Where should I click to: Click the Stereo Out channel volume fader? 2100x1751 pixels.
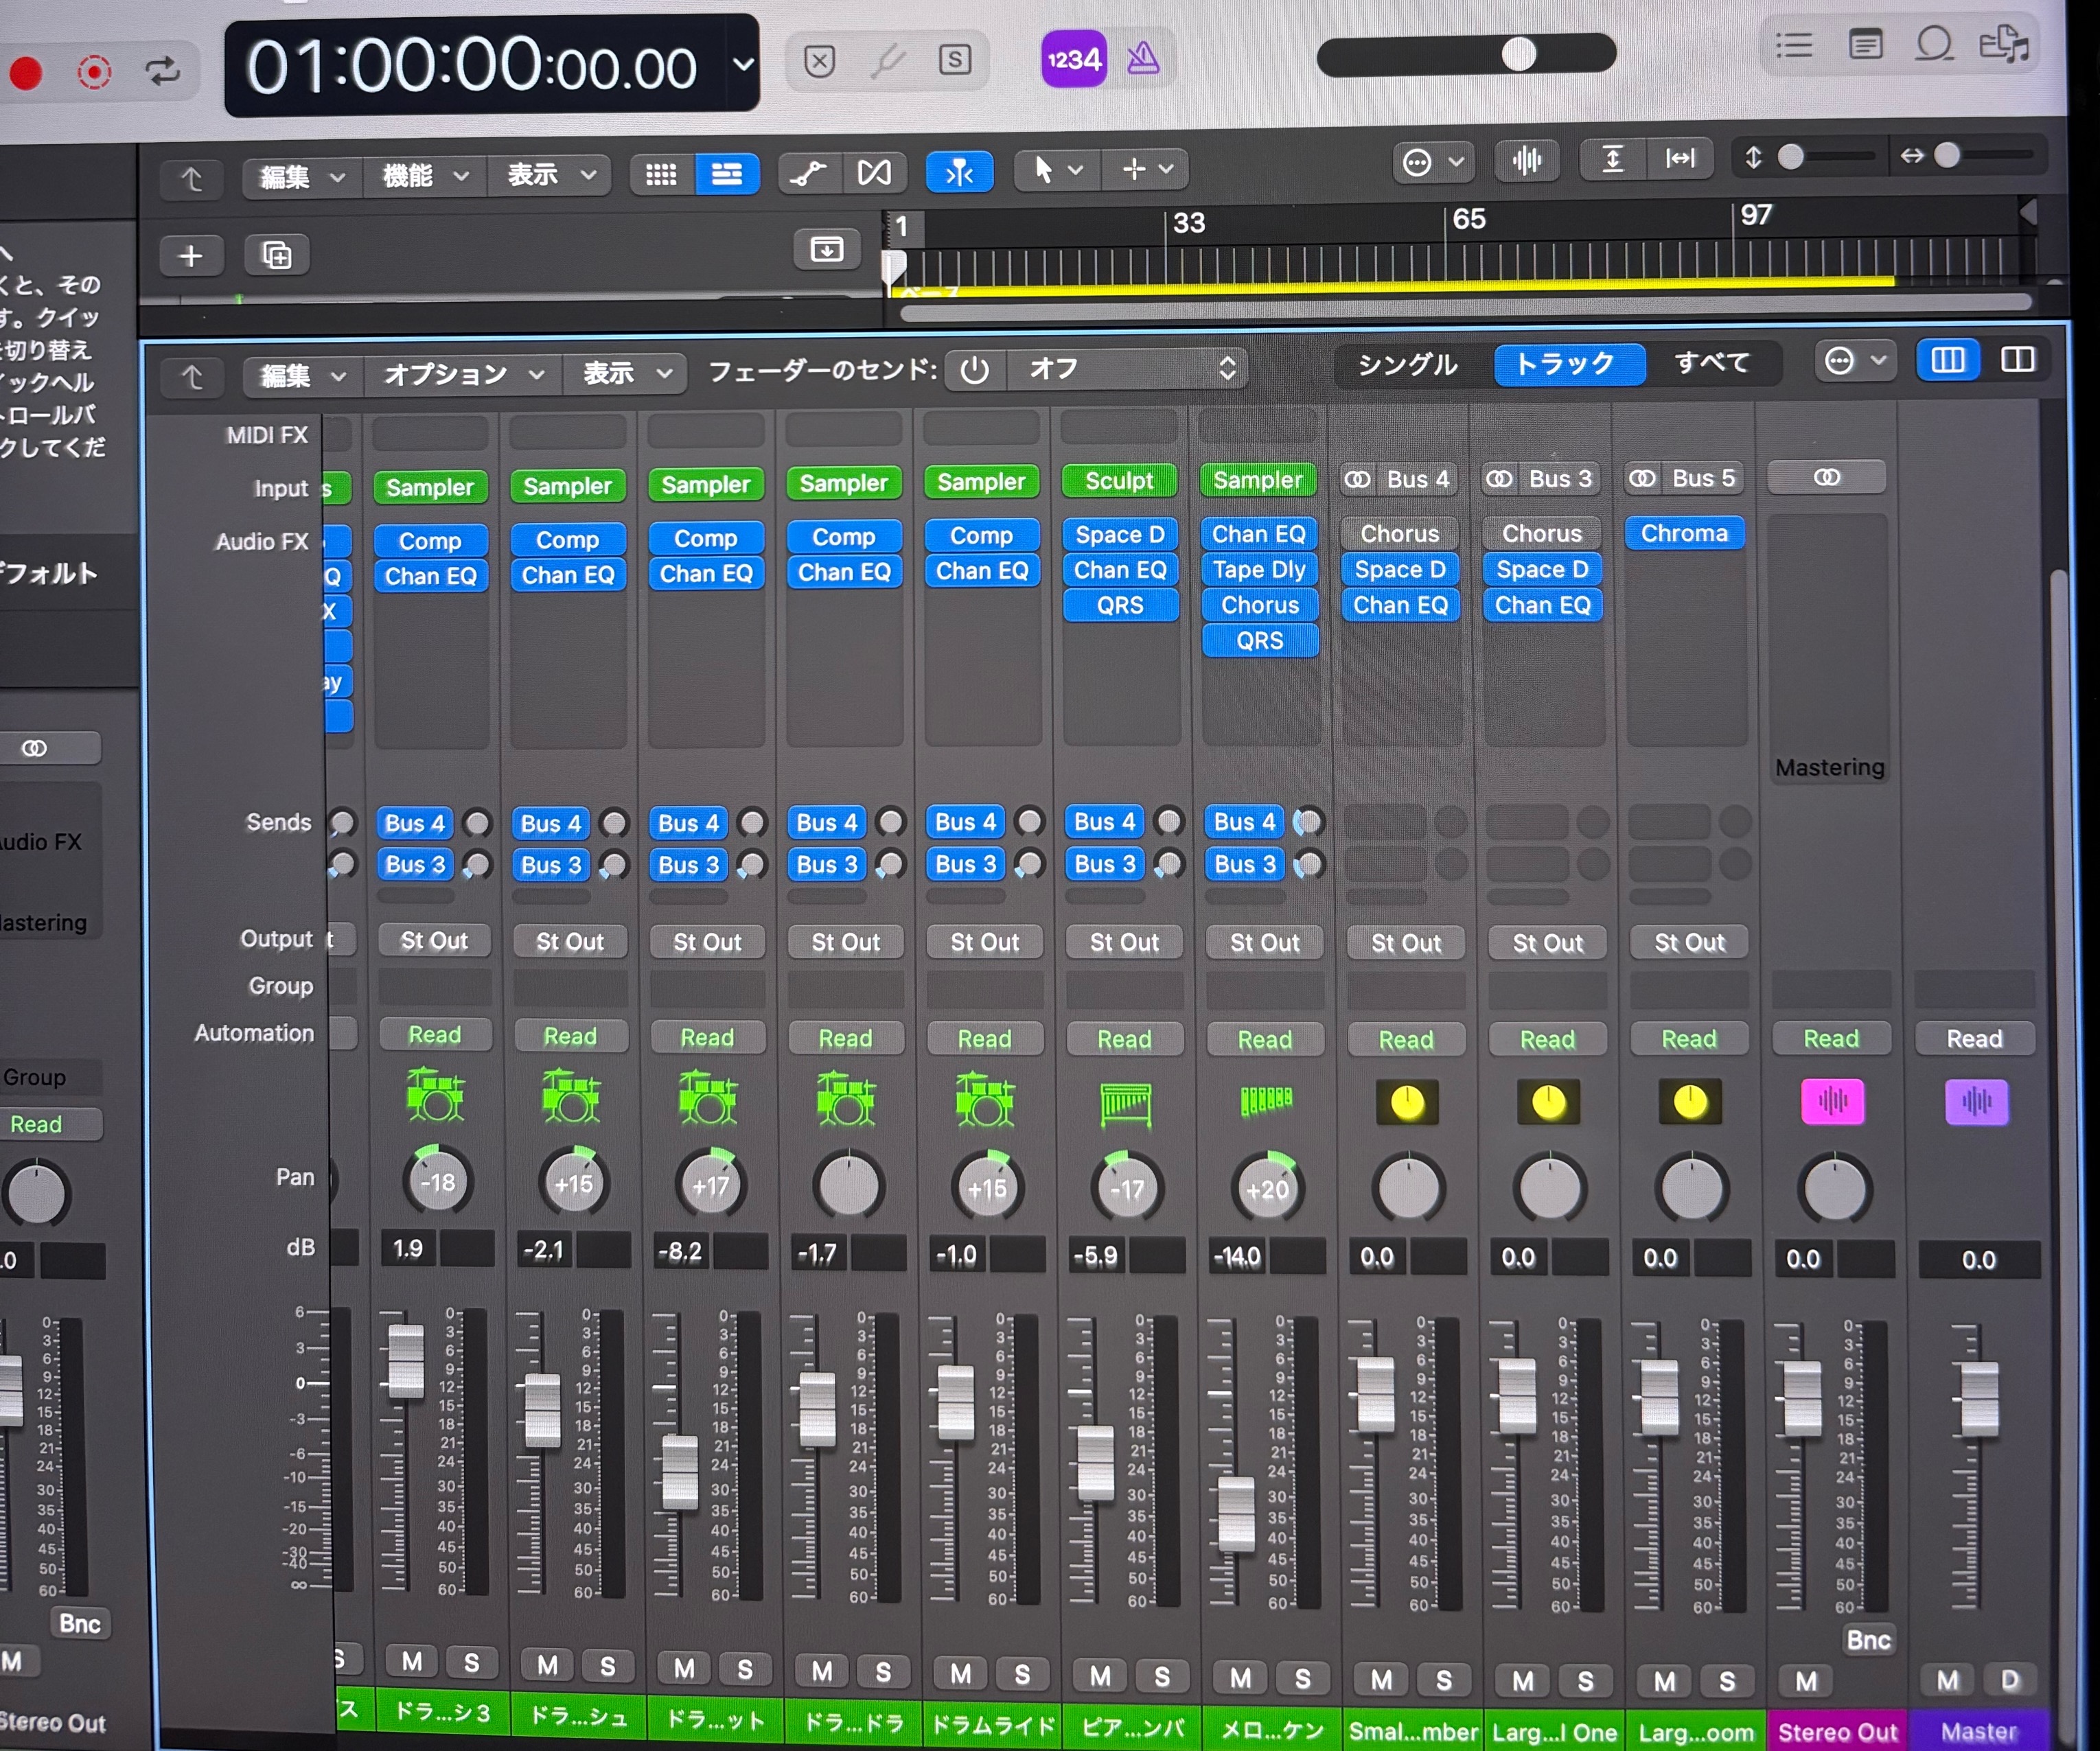point(1802,1397)
